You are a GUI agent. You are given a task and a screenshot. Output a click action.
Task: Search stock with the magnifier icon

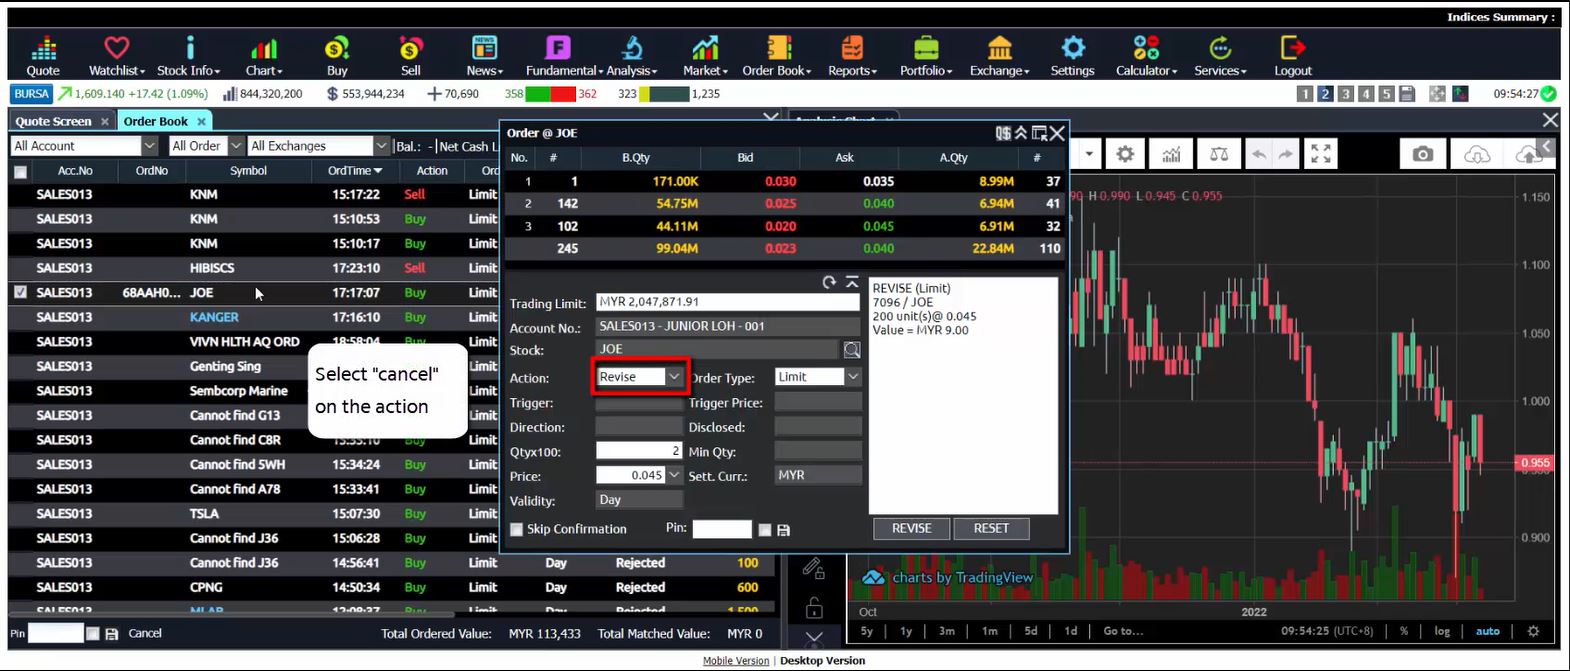851,350
